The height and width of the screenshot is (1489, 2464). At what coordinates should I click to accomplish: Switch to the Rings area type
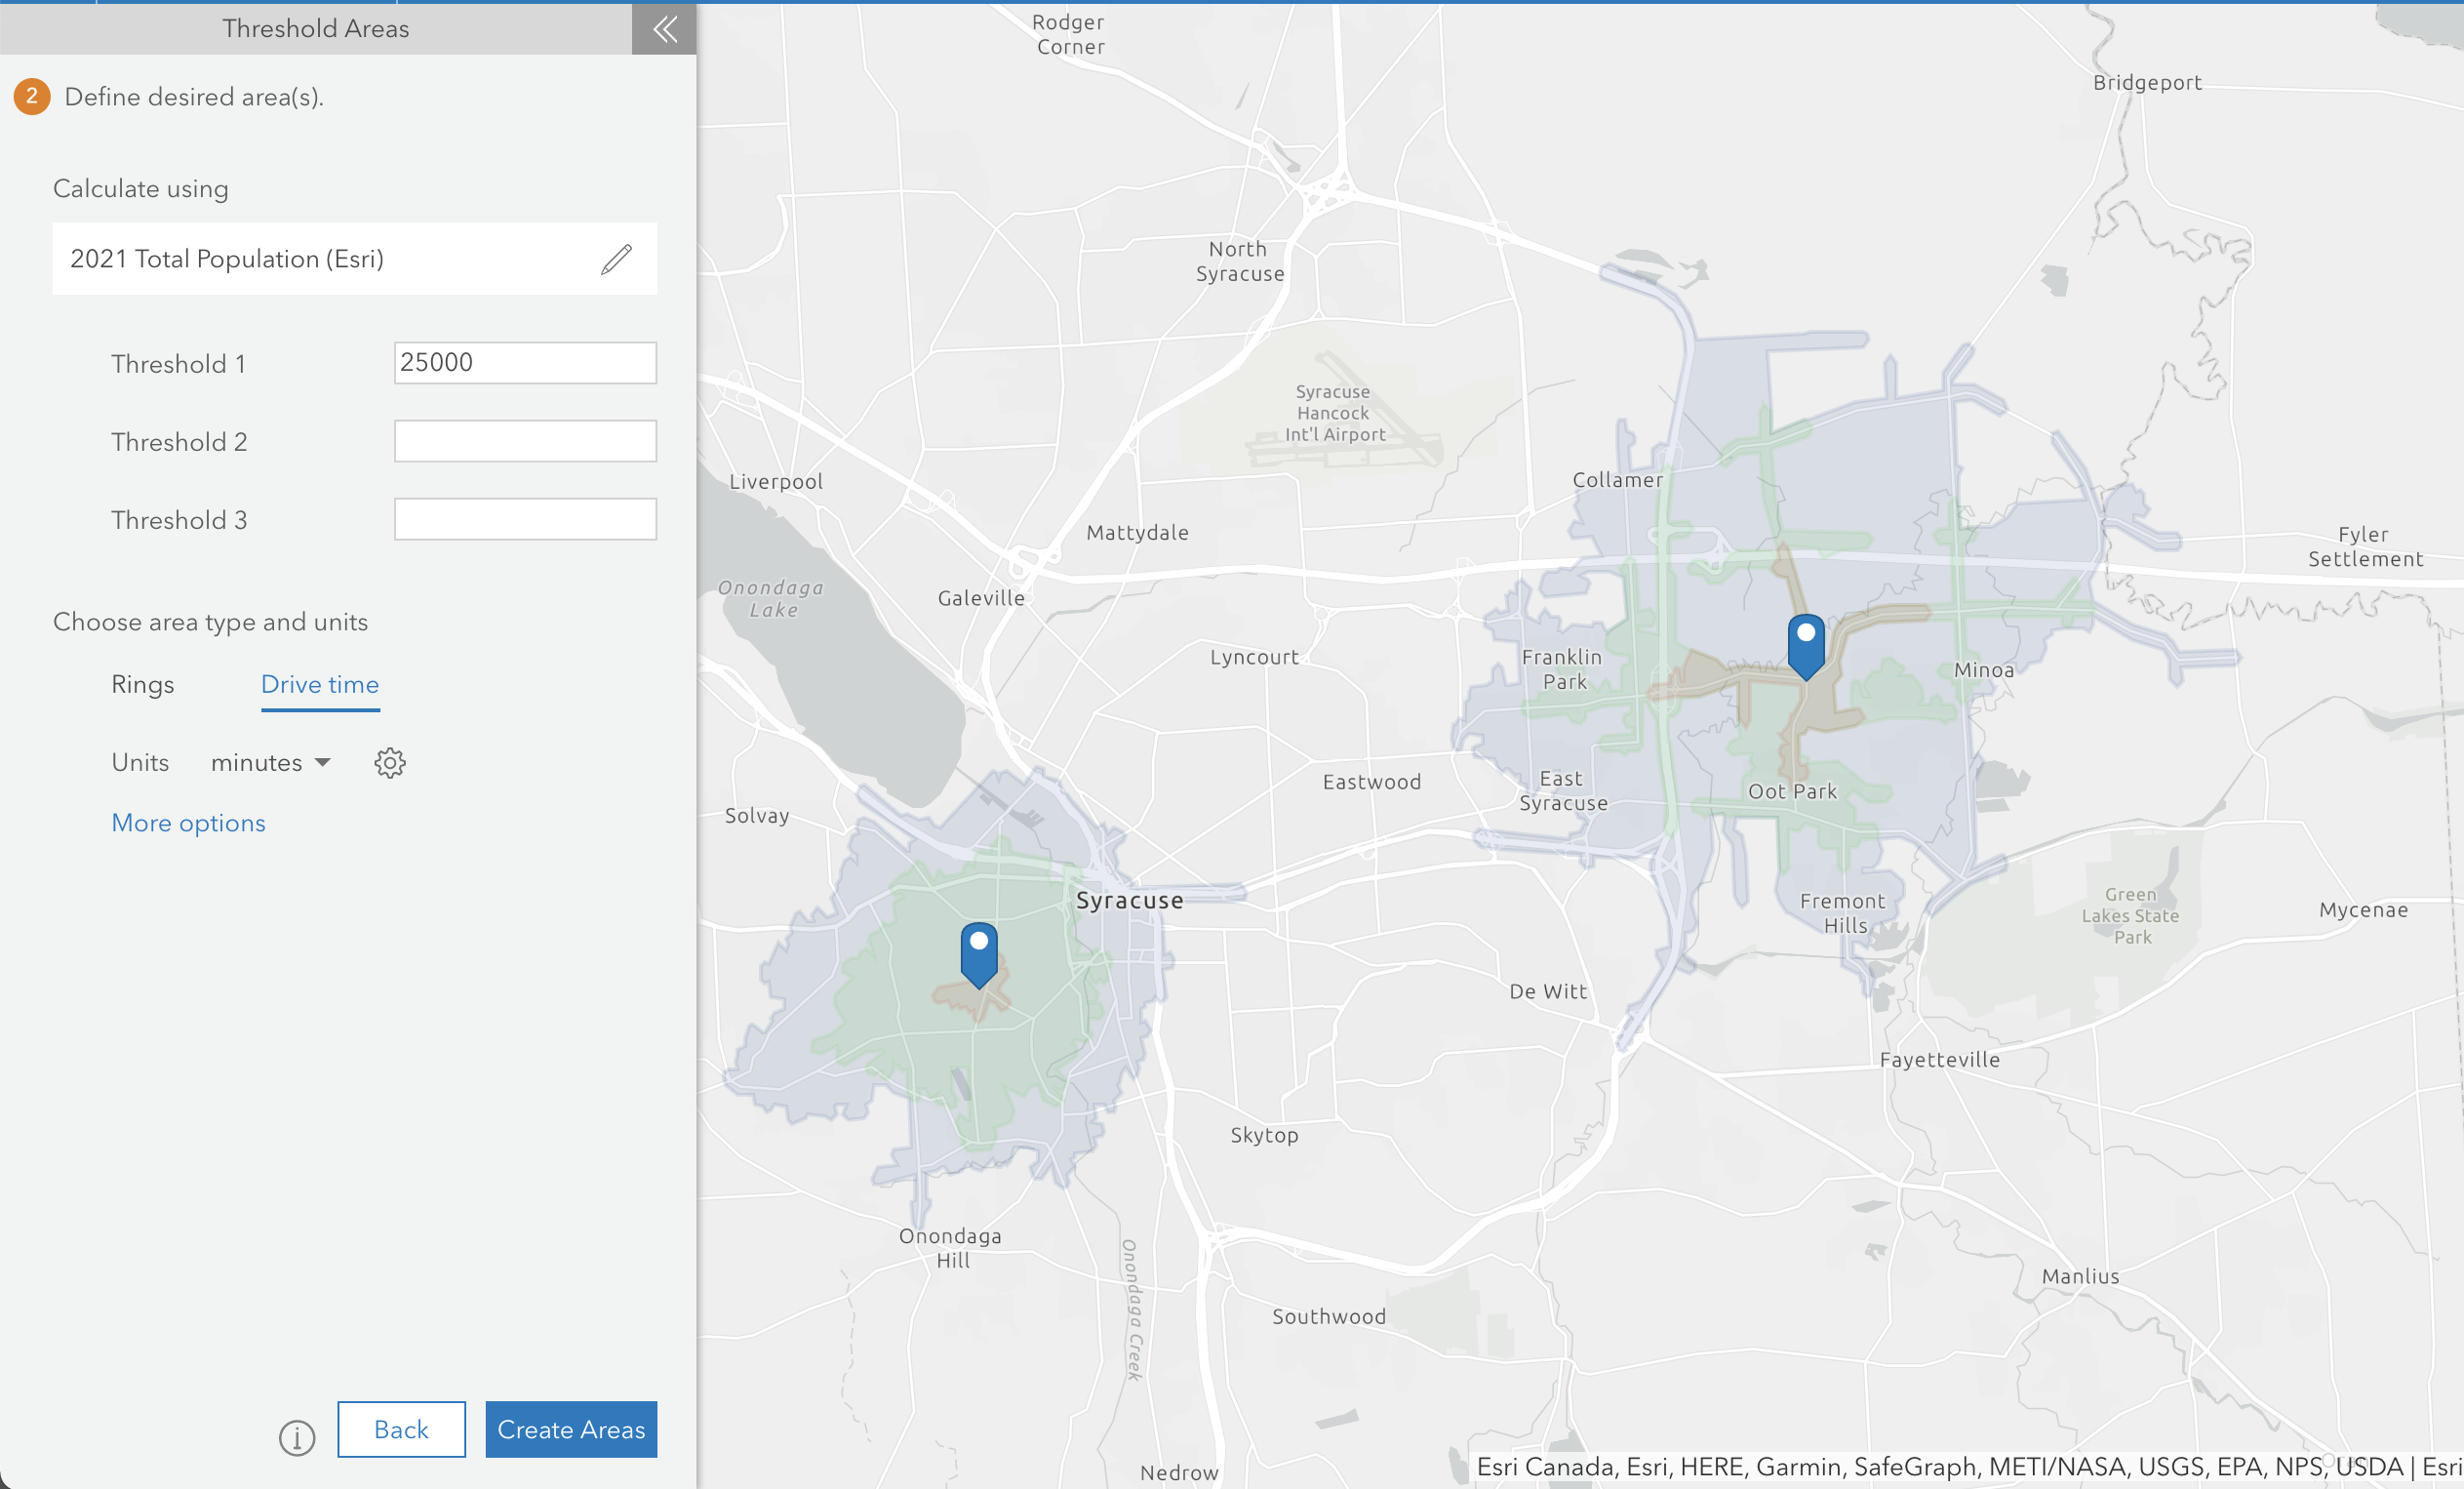pos(143,684)
